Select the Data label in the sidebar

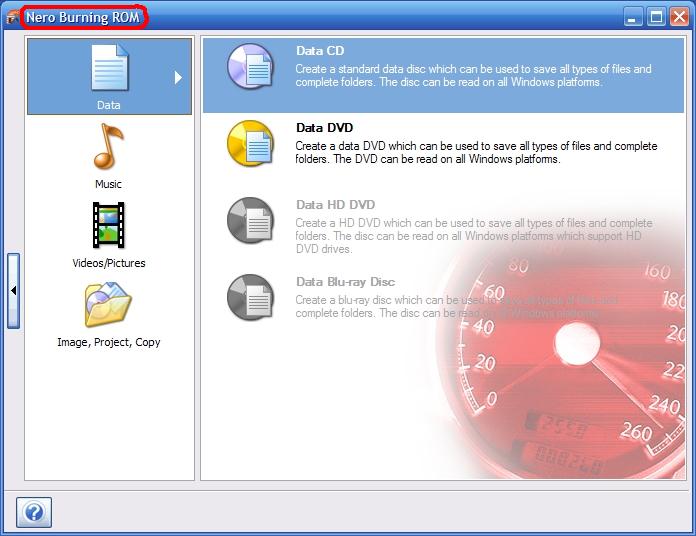pos(109,105)
